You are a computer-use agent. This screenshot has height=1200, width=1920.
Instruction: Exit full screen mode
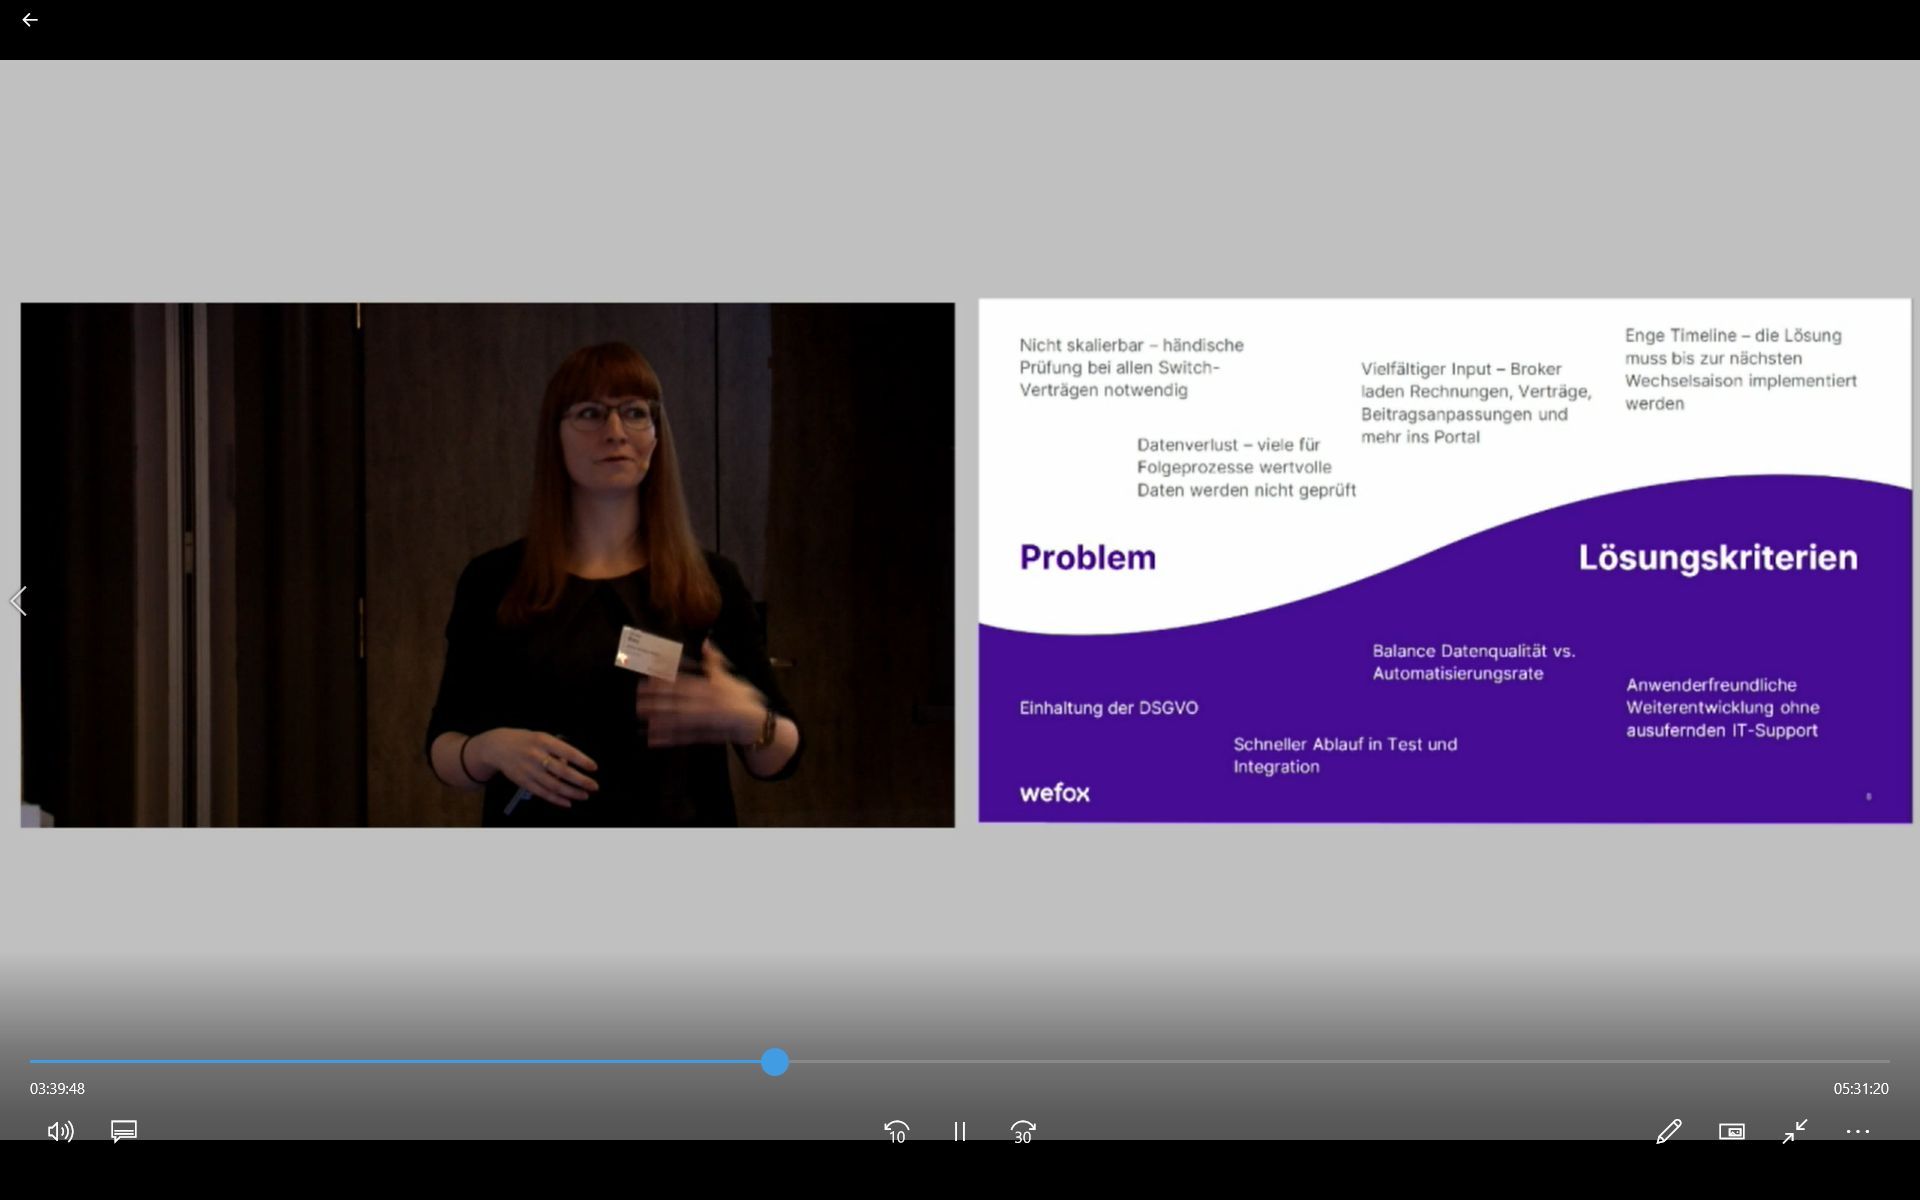coord(1795,1131)
